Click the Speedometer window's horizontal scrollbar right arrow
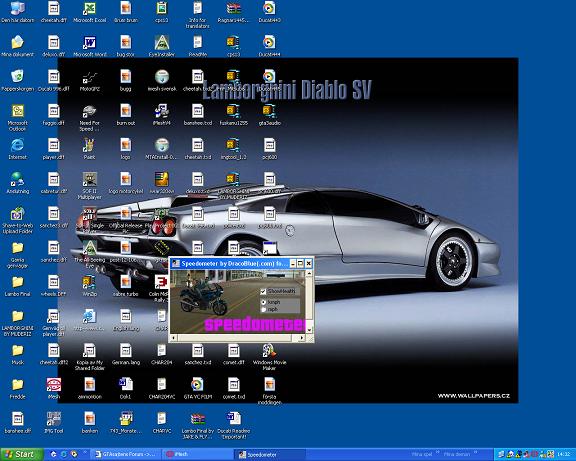Screen dimensions: 576x461 click(x=302, y=338)
